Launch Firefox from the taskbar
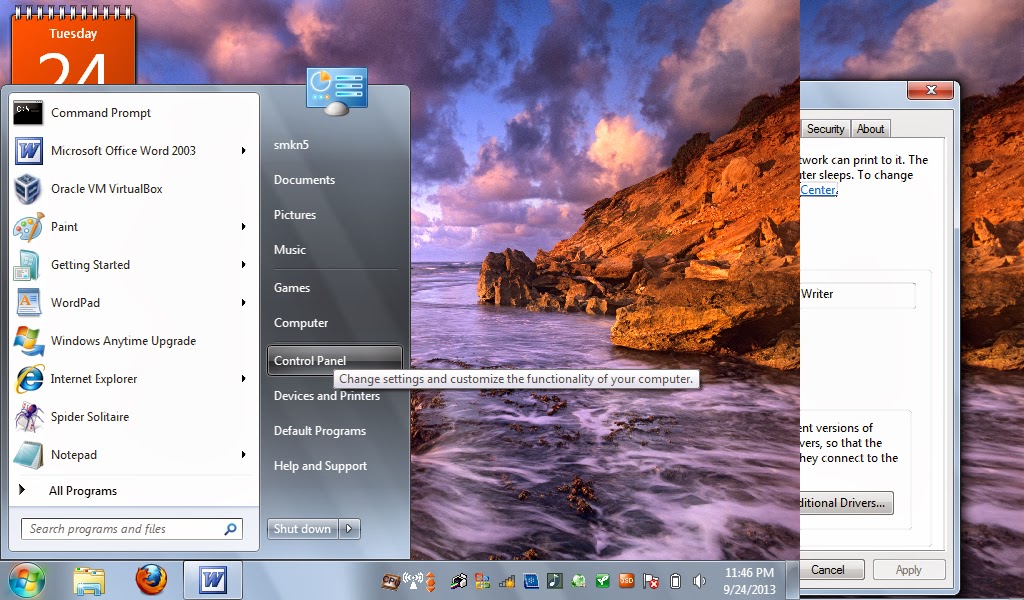 coord(151,579)
